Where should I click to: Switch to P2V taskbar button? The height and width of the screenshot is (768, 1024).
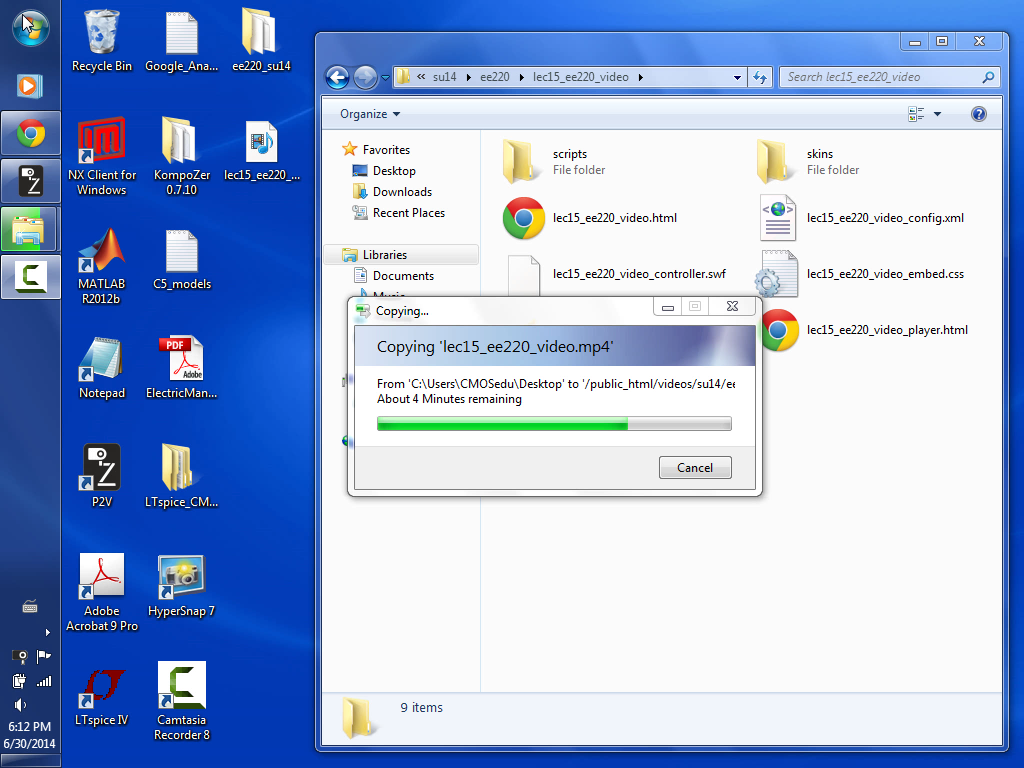[x=30, y=181]
